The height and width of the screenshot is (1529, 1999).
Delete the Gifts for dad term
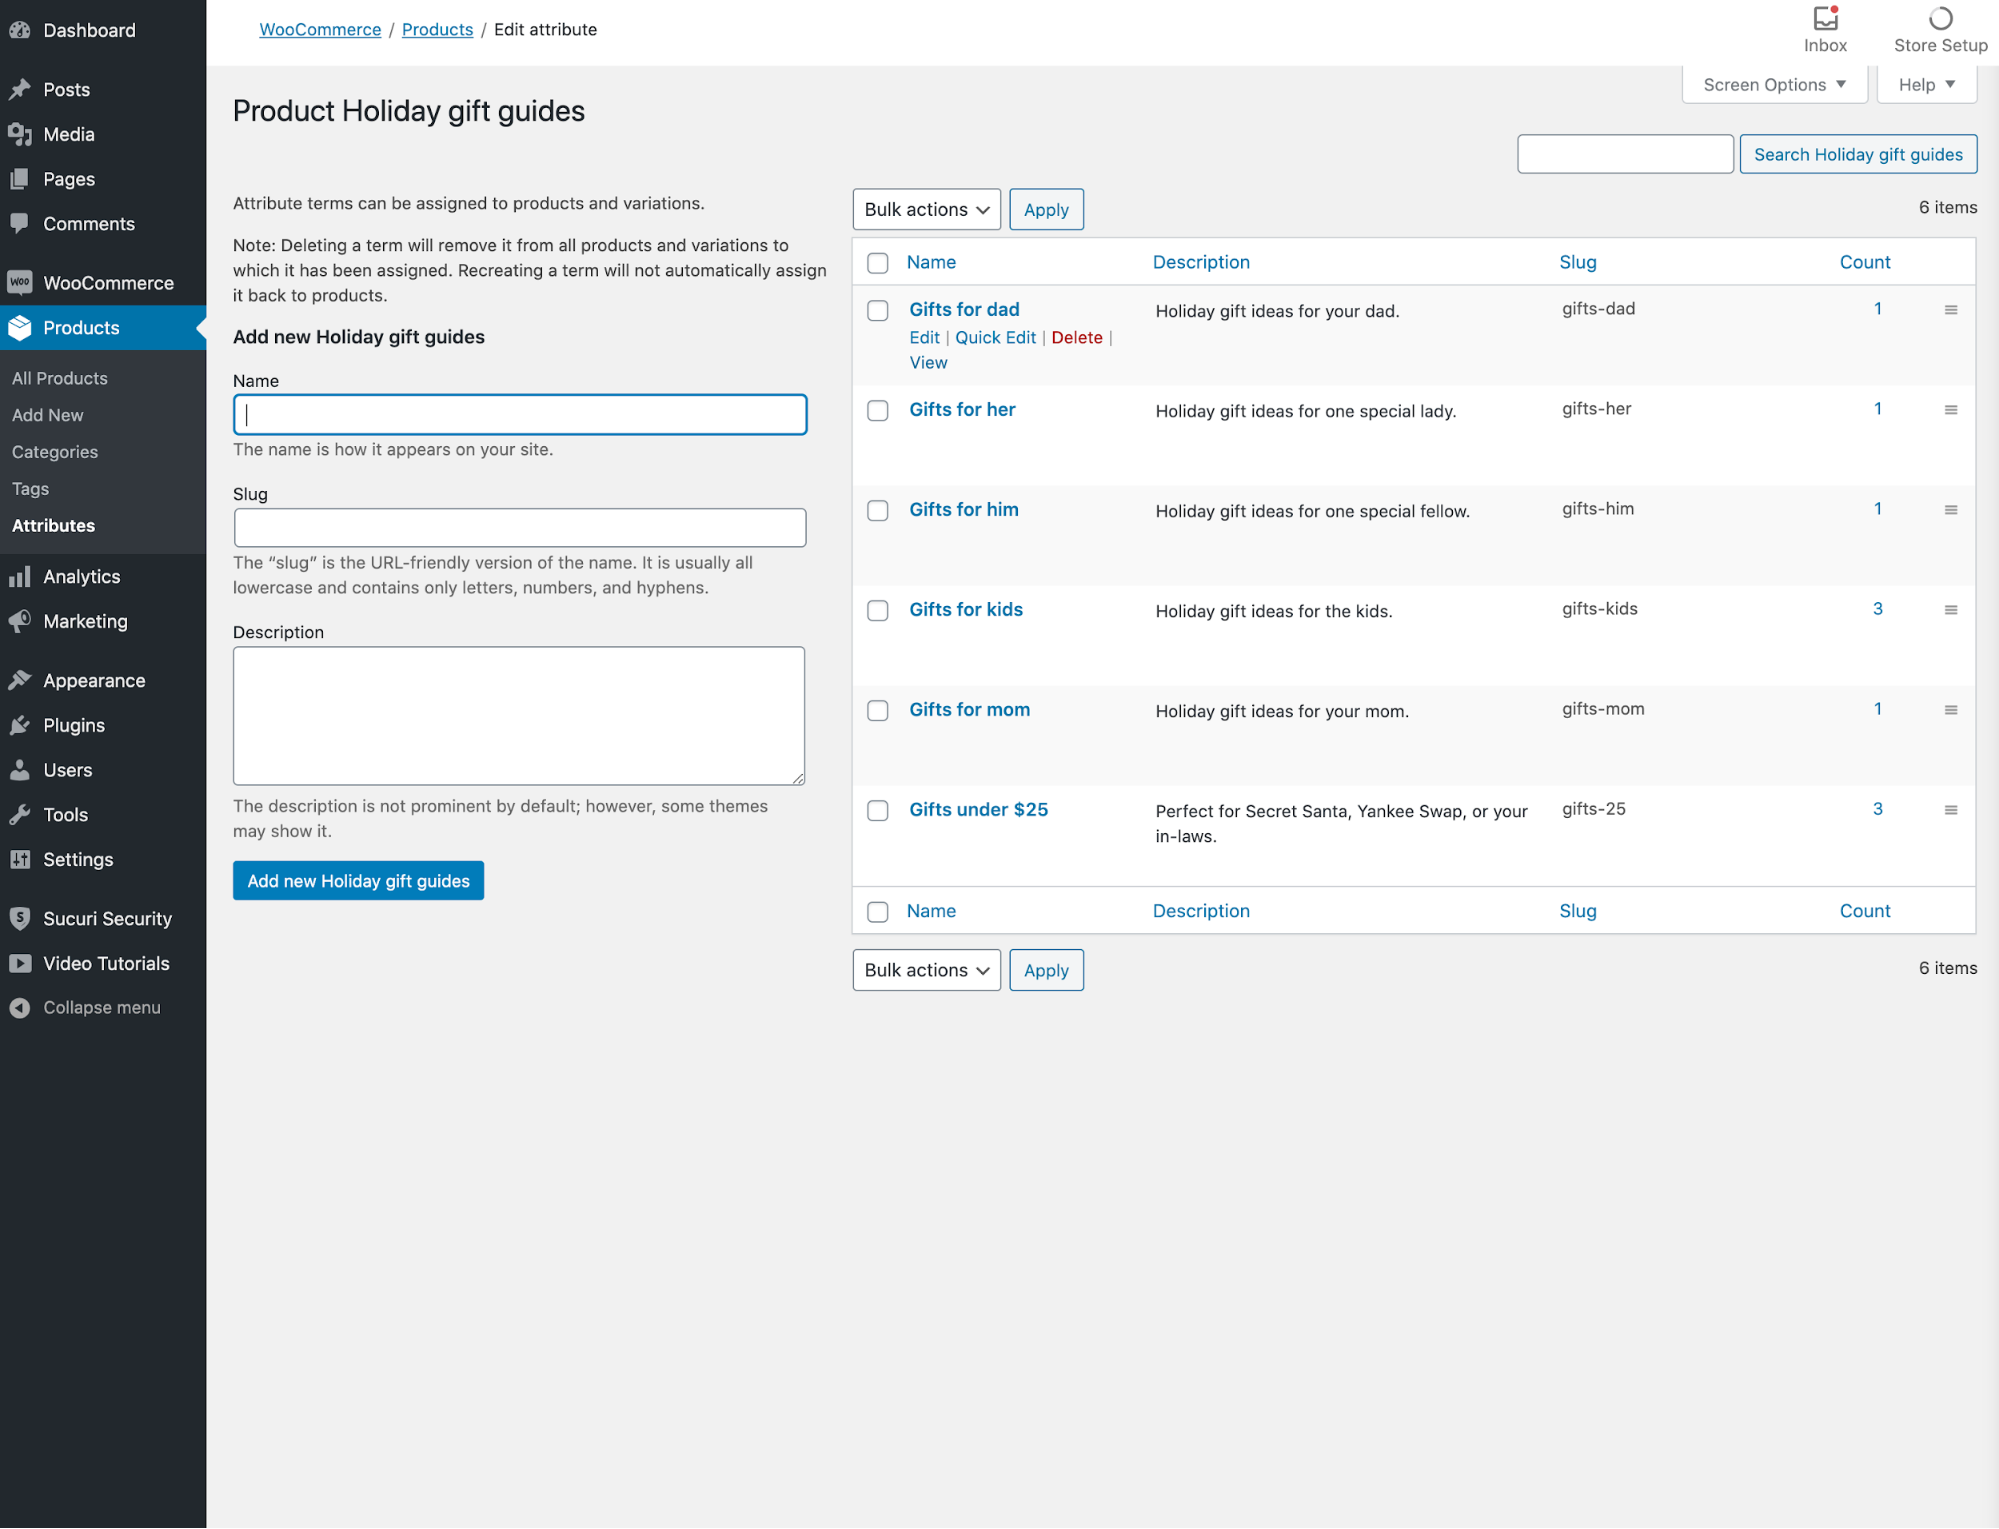pyautogui.click(x=1076, y=337)
